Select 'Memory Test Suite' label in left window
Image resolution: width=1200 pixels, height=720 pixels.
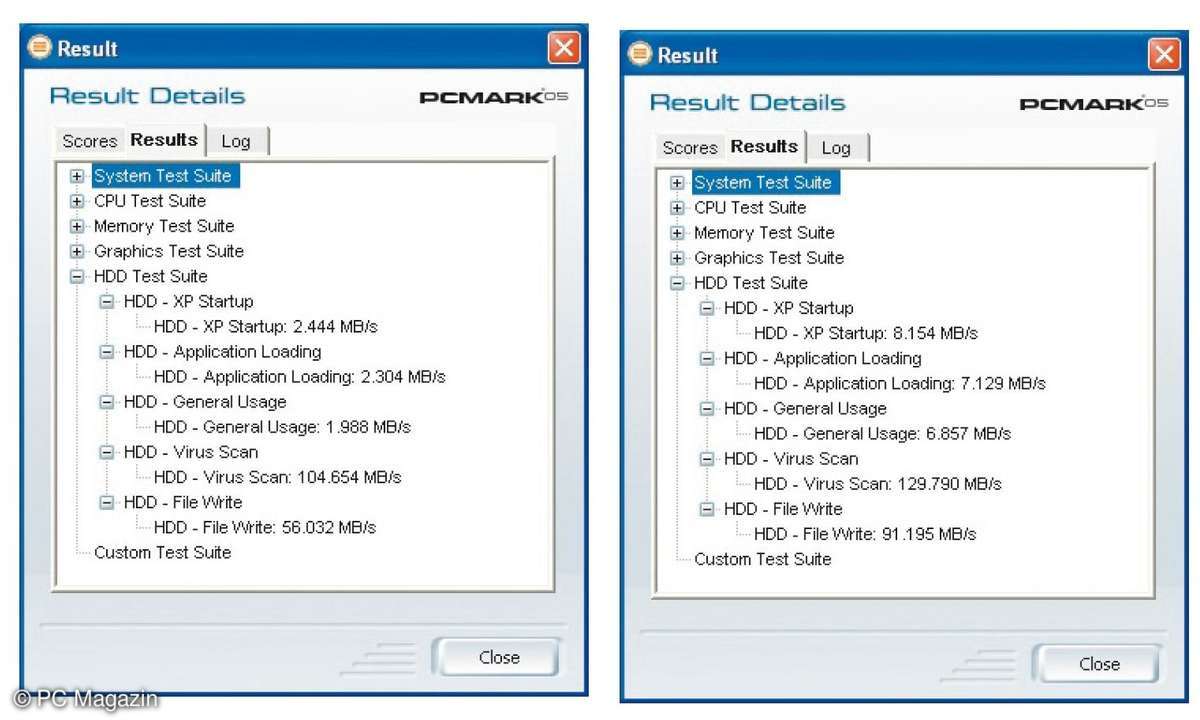tap(164, 226)
